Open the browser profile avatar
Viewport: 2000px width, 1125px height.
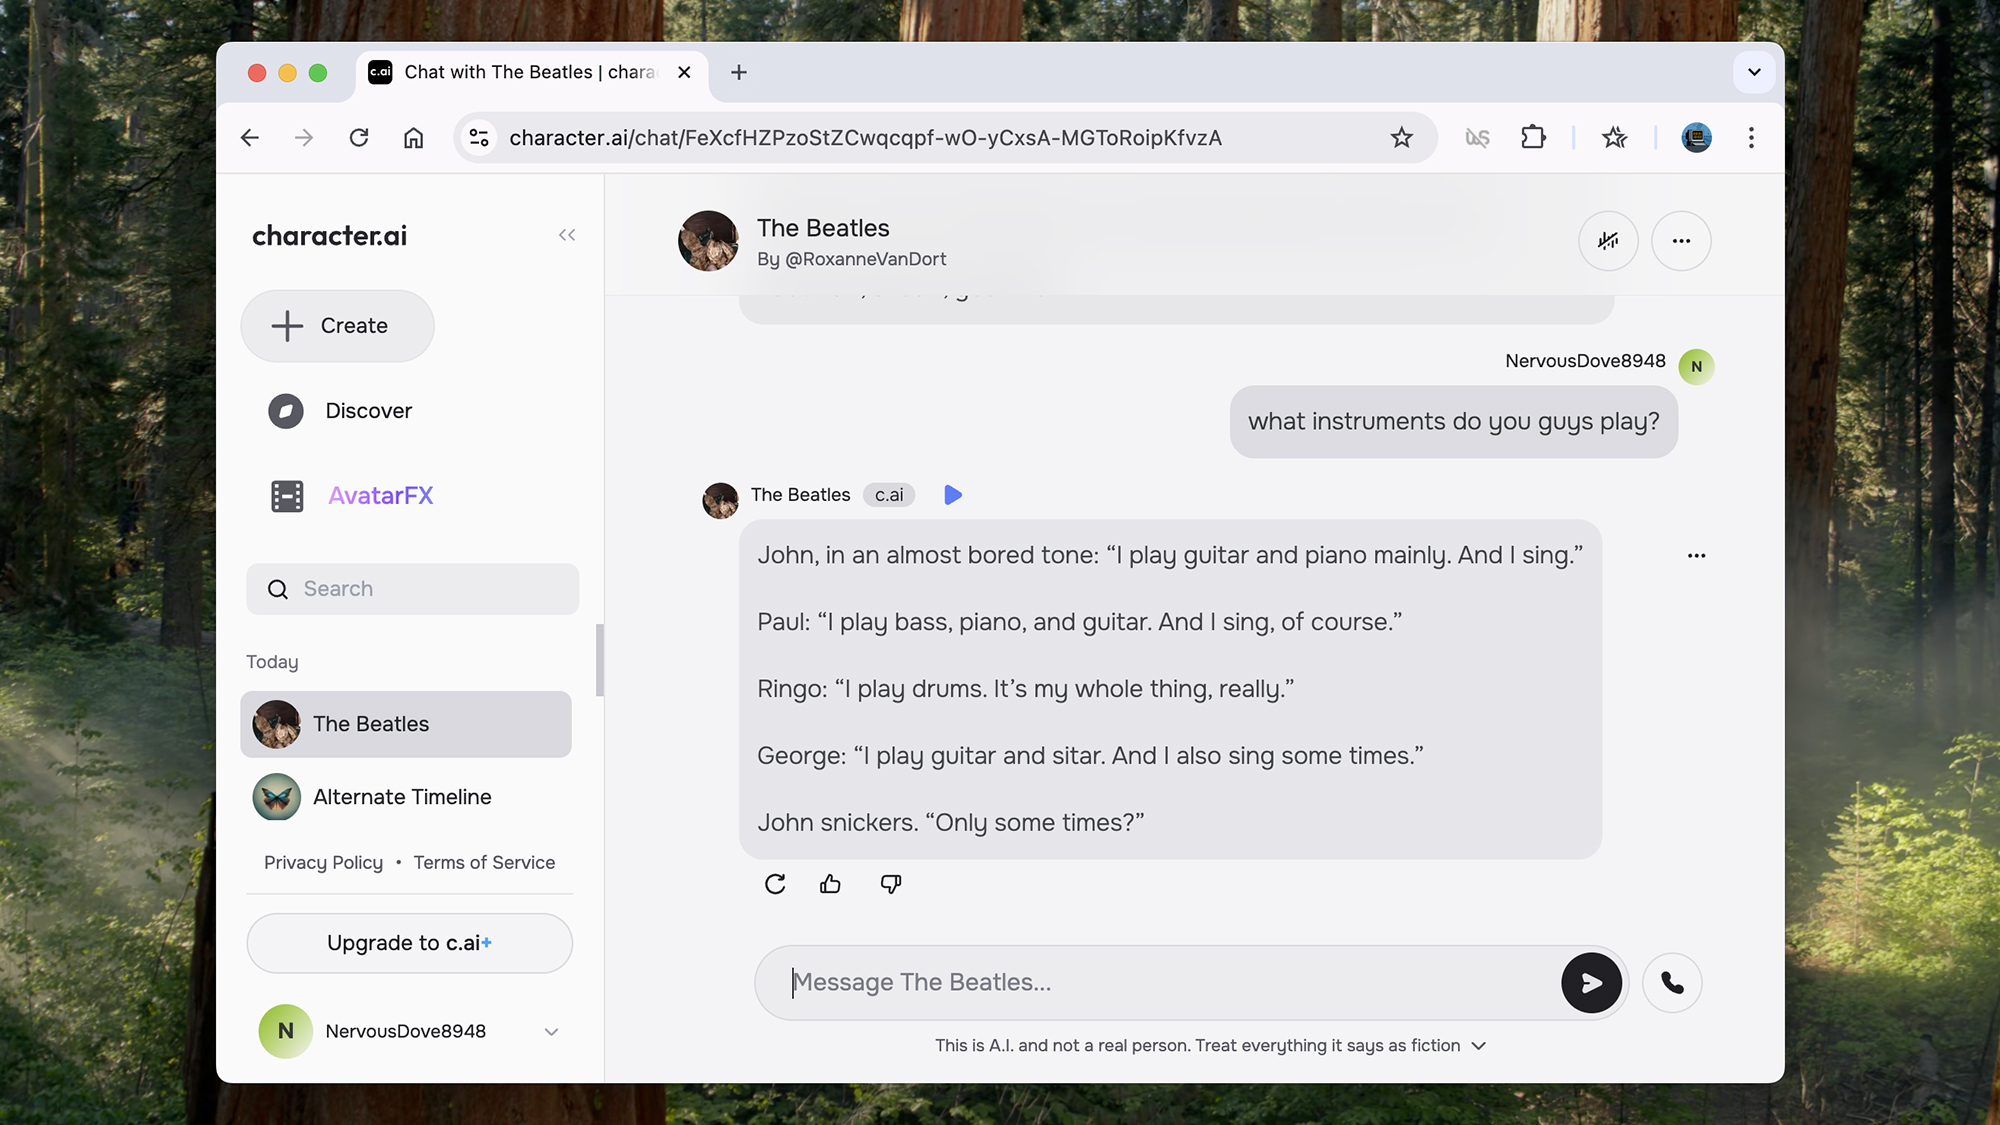click(x=1696, y=138)
